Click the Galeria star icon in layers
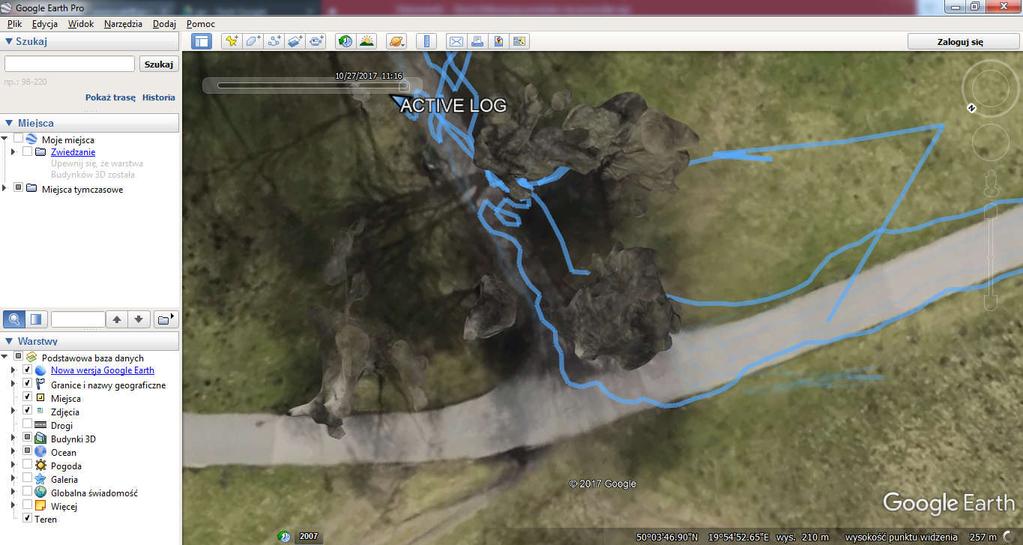 [41, 479]
